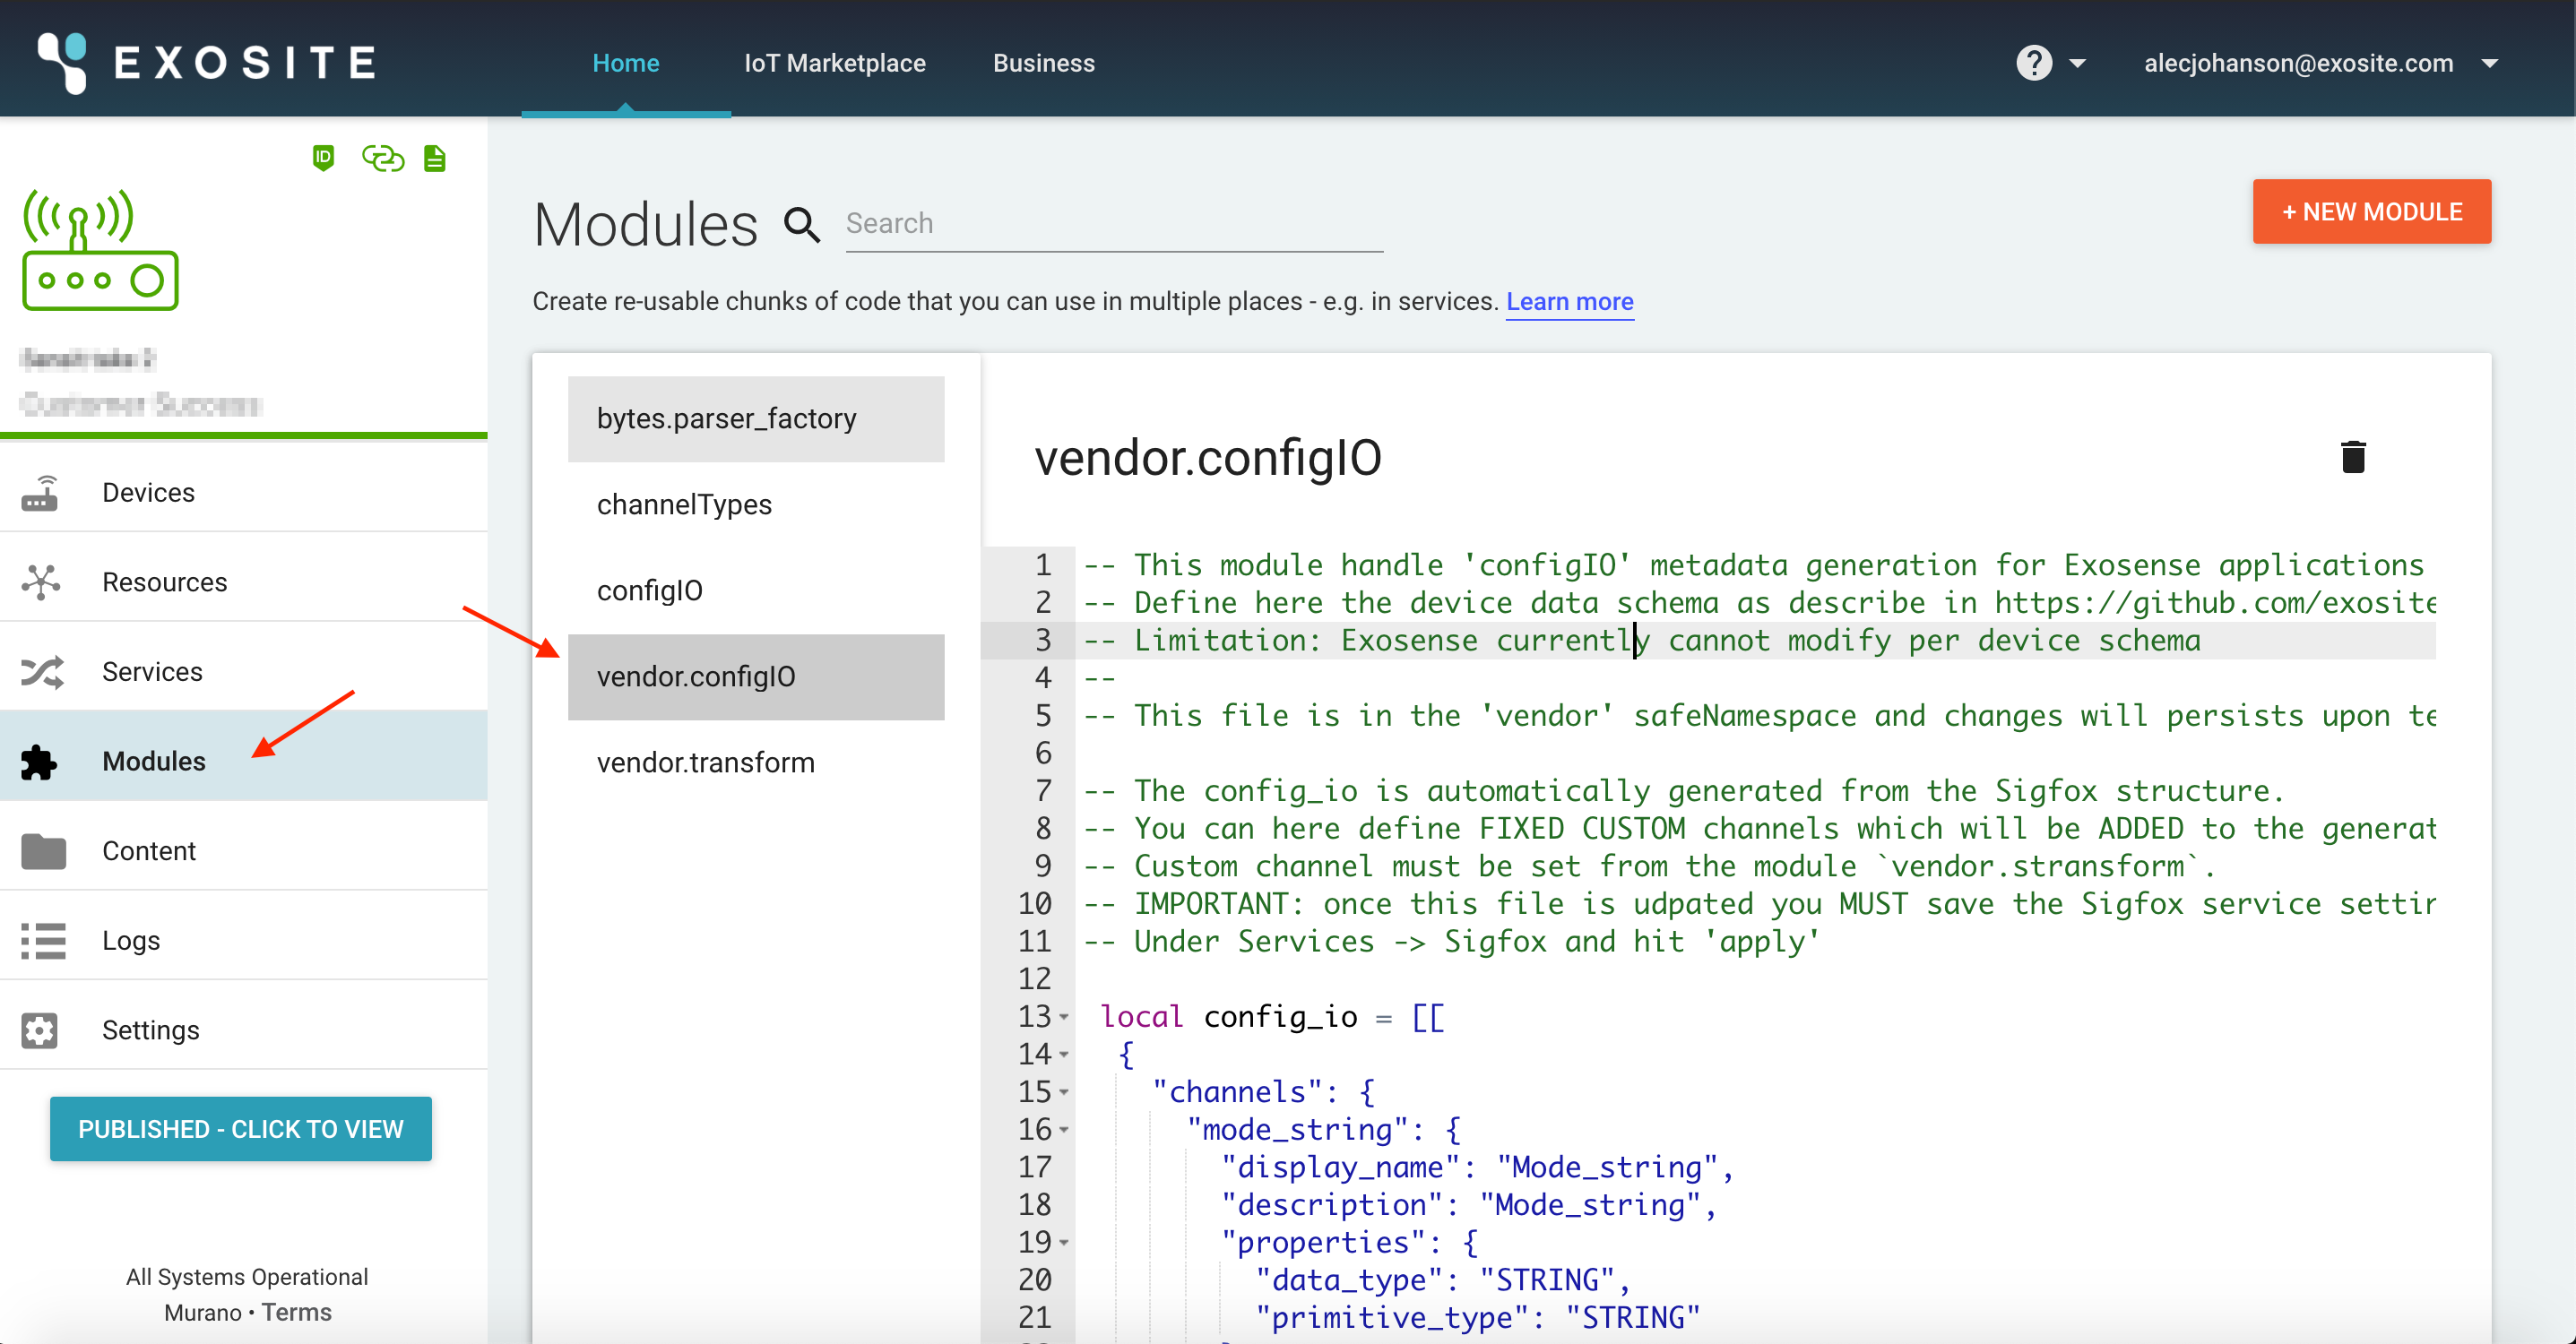This screenshot has height=1344, width=2576.
Task: Click the Modules puzzle piece icon
Action: 39,762
